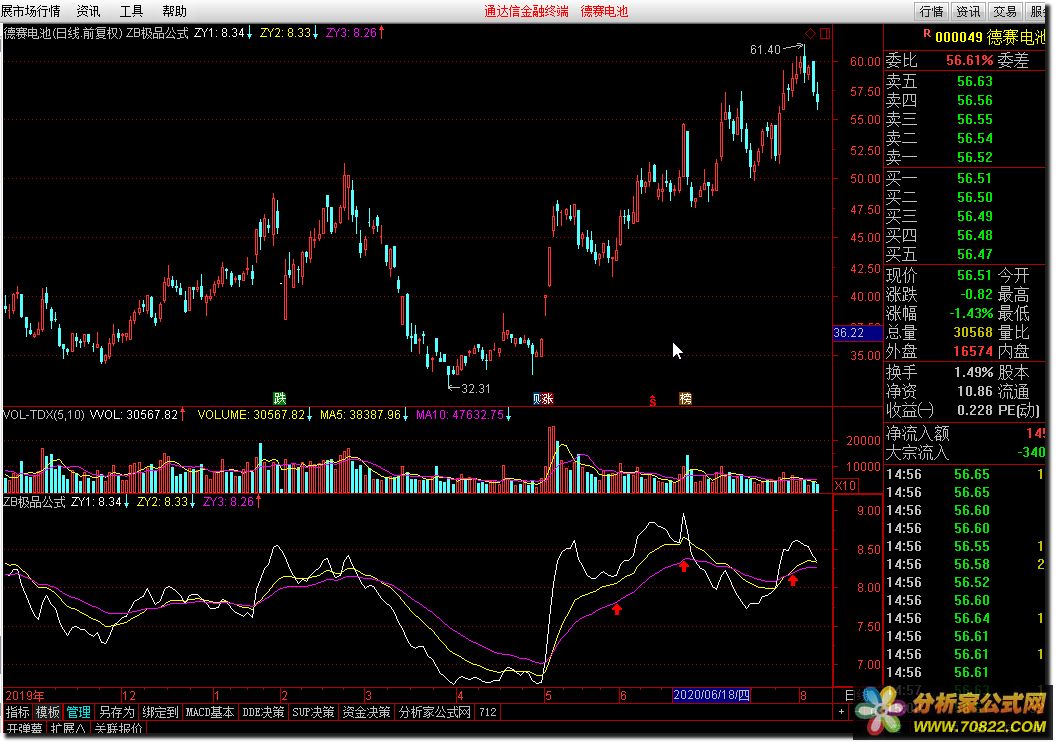Screen dimensions: 1055x742
Task: Click the 收益(一) 0.228 row
Action: pyautogui.click(x=939, y=410)
